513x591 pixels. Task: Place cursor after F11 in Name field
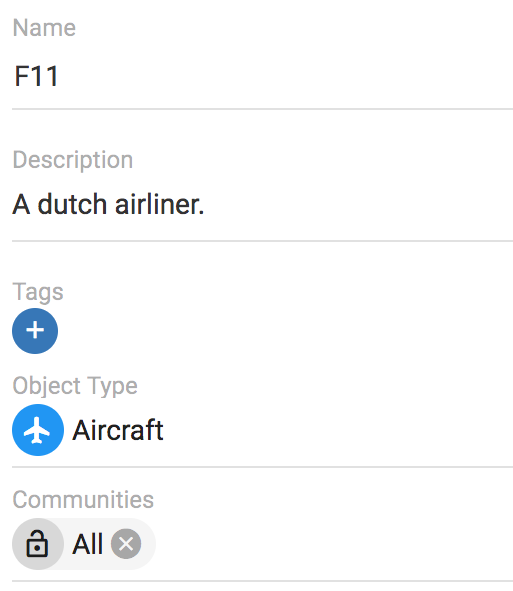(x=61, y=77)
